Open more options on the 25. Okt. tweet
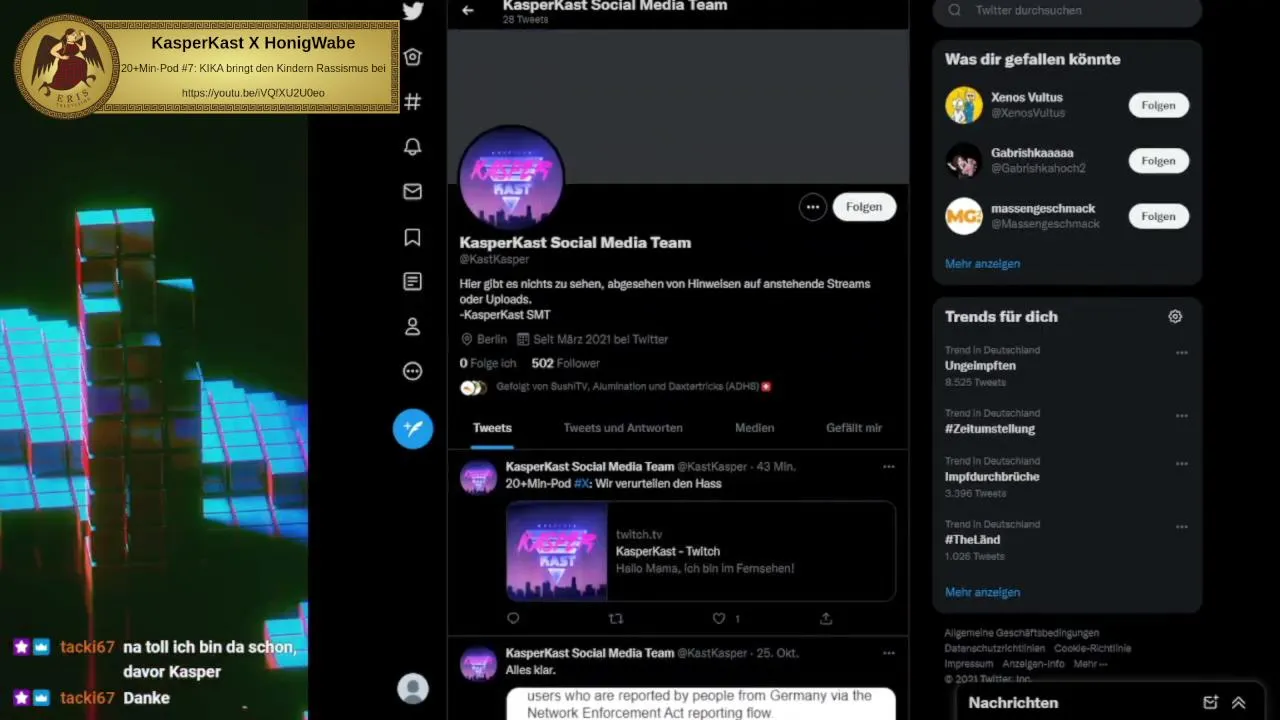This screenshot has width=1280, height=720. pyautogui.click(x=888, y=653)
